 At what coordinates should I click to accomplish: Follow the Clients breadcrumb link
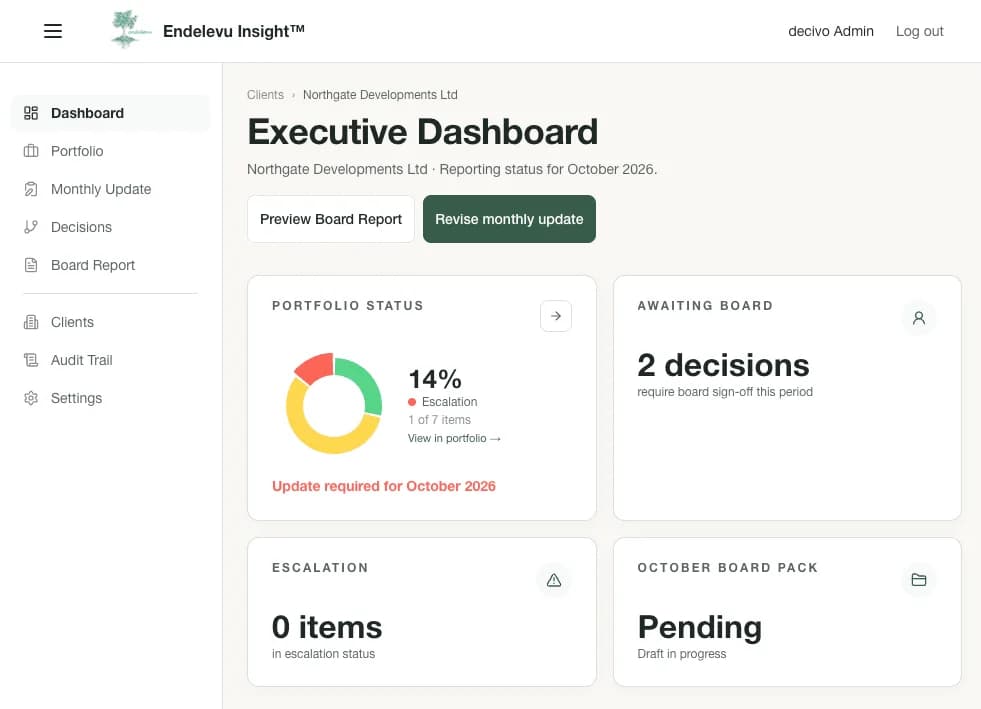265,94
